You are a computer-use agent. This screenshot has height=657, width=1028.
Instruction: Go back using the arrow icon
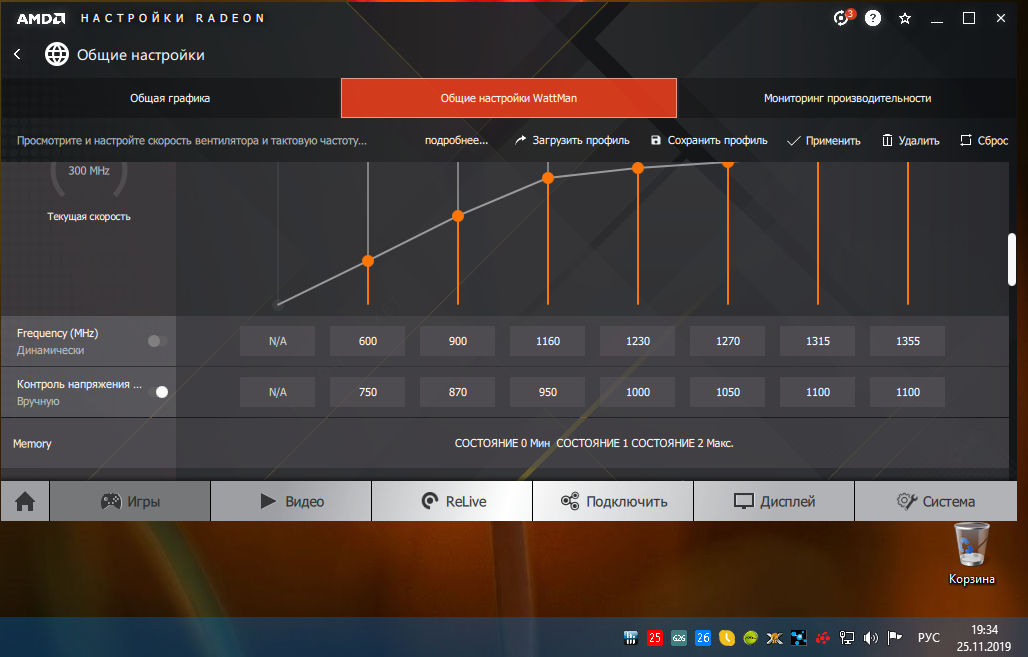click(x=18, y=54)
